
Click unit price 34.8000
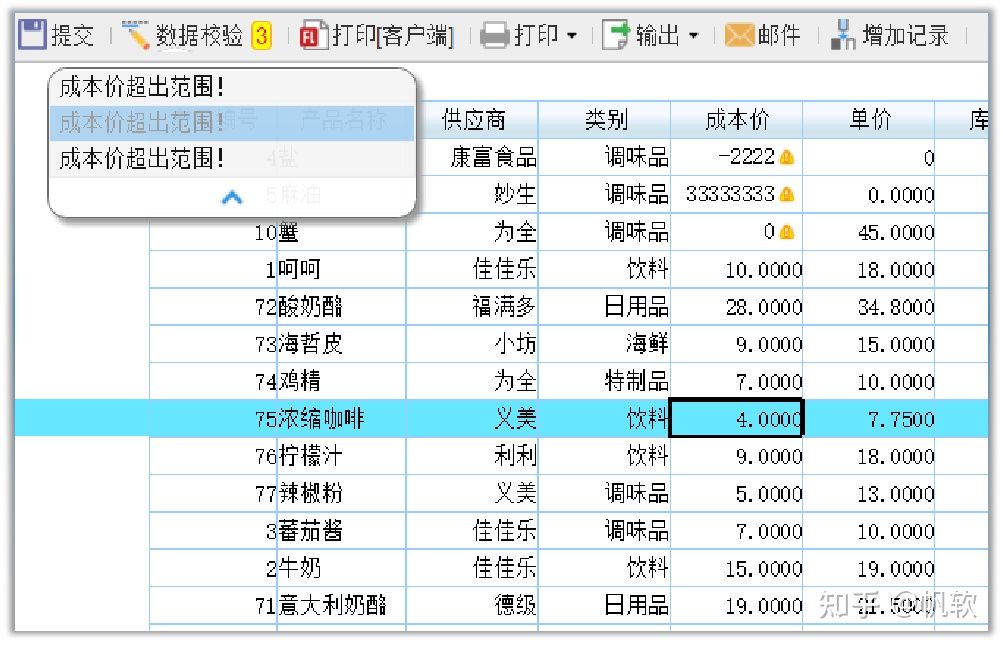869,307
